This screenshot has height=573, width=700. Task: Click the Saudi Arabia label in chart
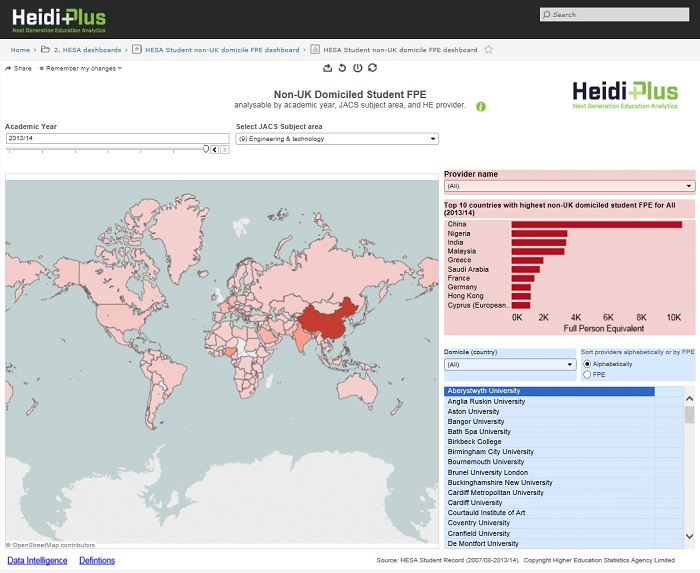[468, 269]
